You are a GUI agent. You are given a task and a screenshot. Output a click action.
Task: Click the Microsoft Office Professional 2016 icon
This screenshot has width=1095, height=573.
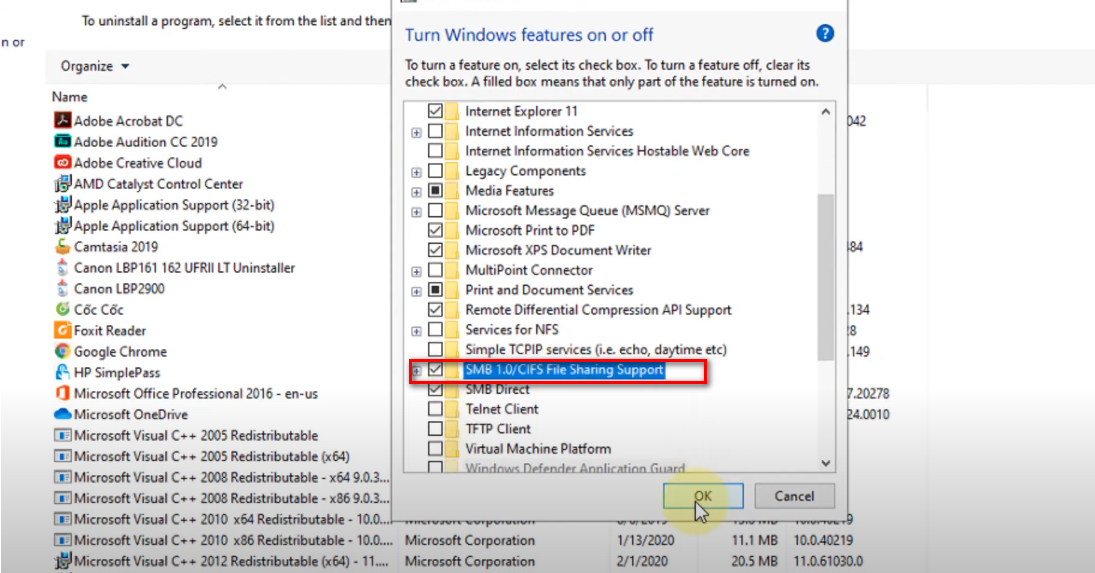tap(63, 393)
